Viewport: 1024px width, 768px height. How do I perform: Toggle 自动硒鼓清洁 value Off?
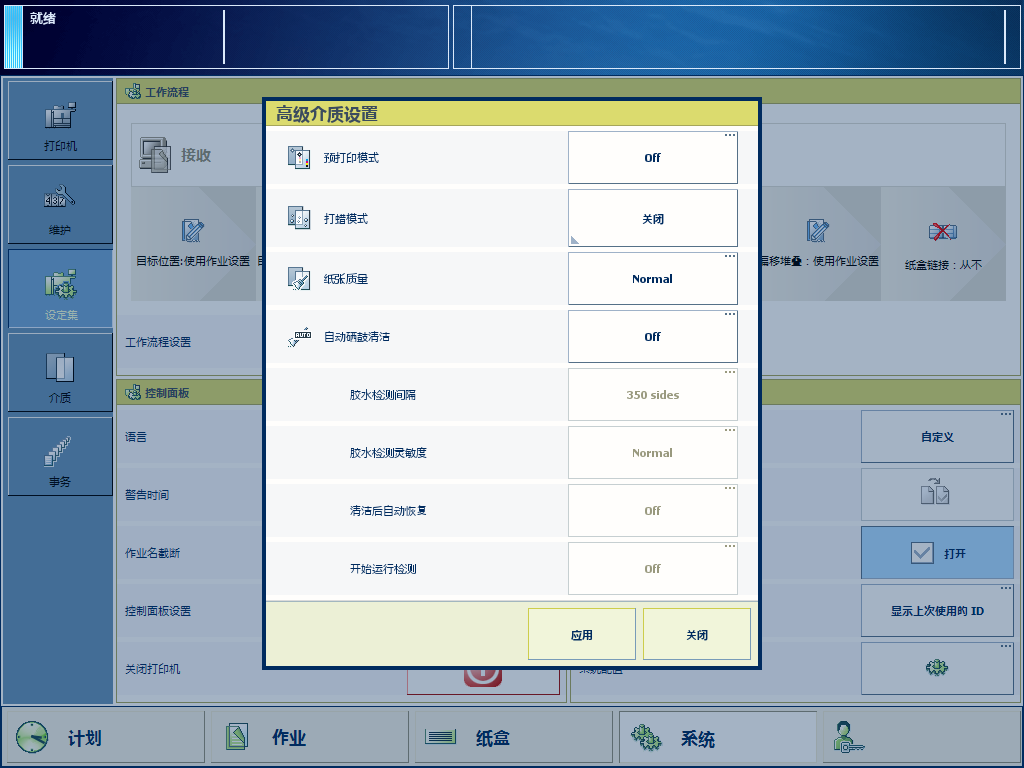(652, 337)
